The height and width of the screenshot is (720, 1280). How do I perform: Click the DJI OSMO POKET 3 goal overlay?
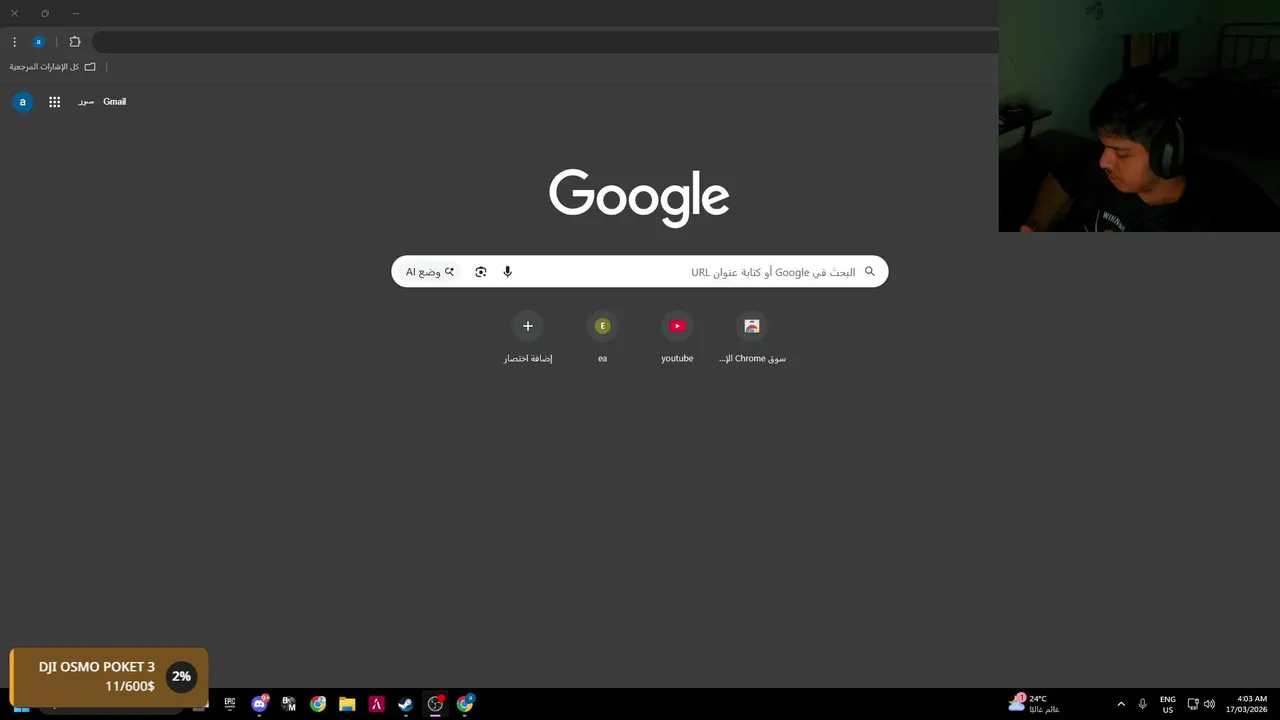[x=108, y=677]
